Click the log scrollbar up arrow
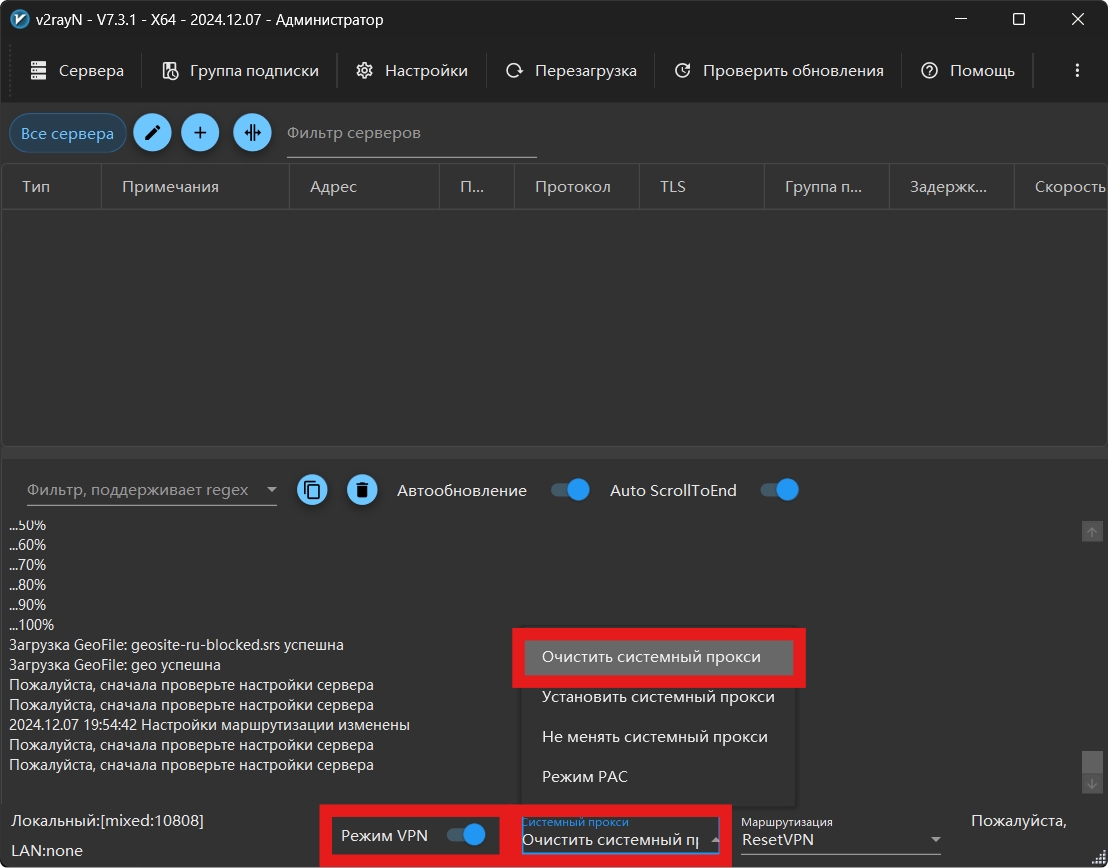1108x868 pixels. point(1092,532)
